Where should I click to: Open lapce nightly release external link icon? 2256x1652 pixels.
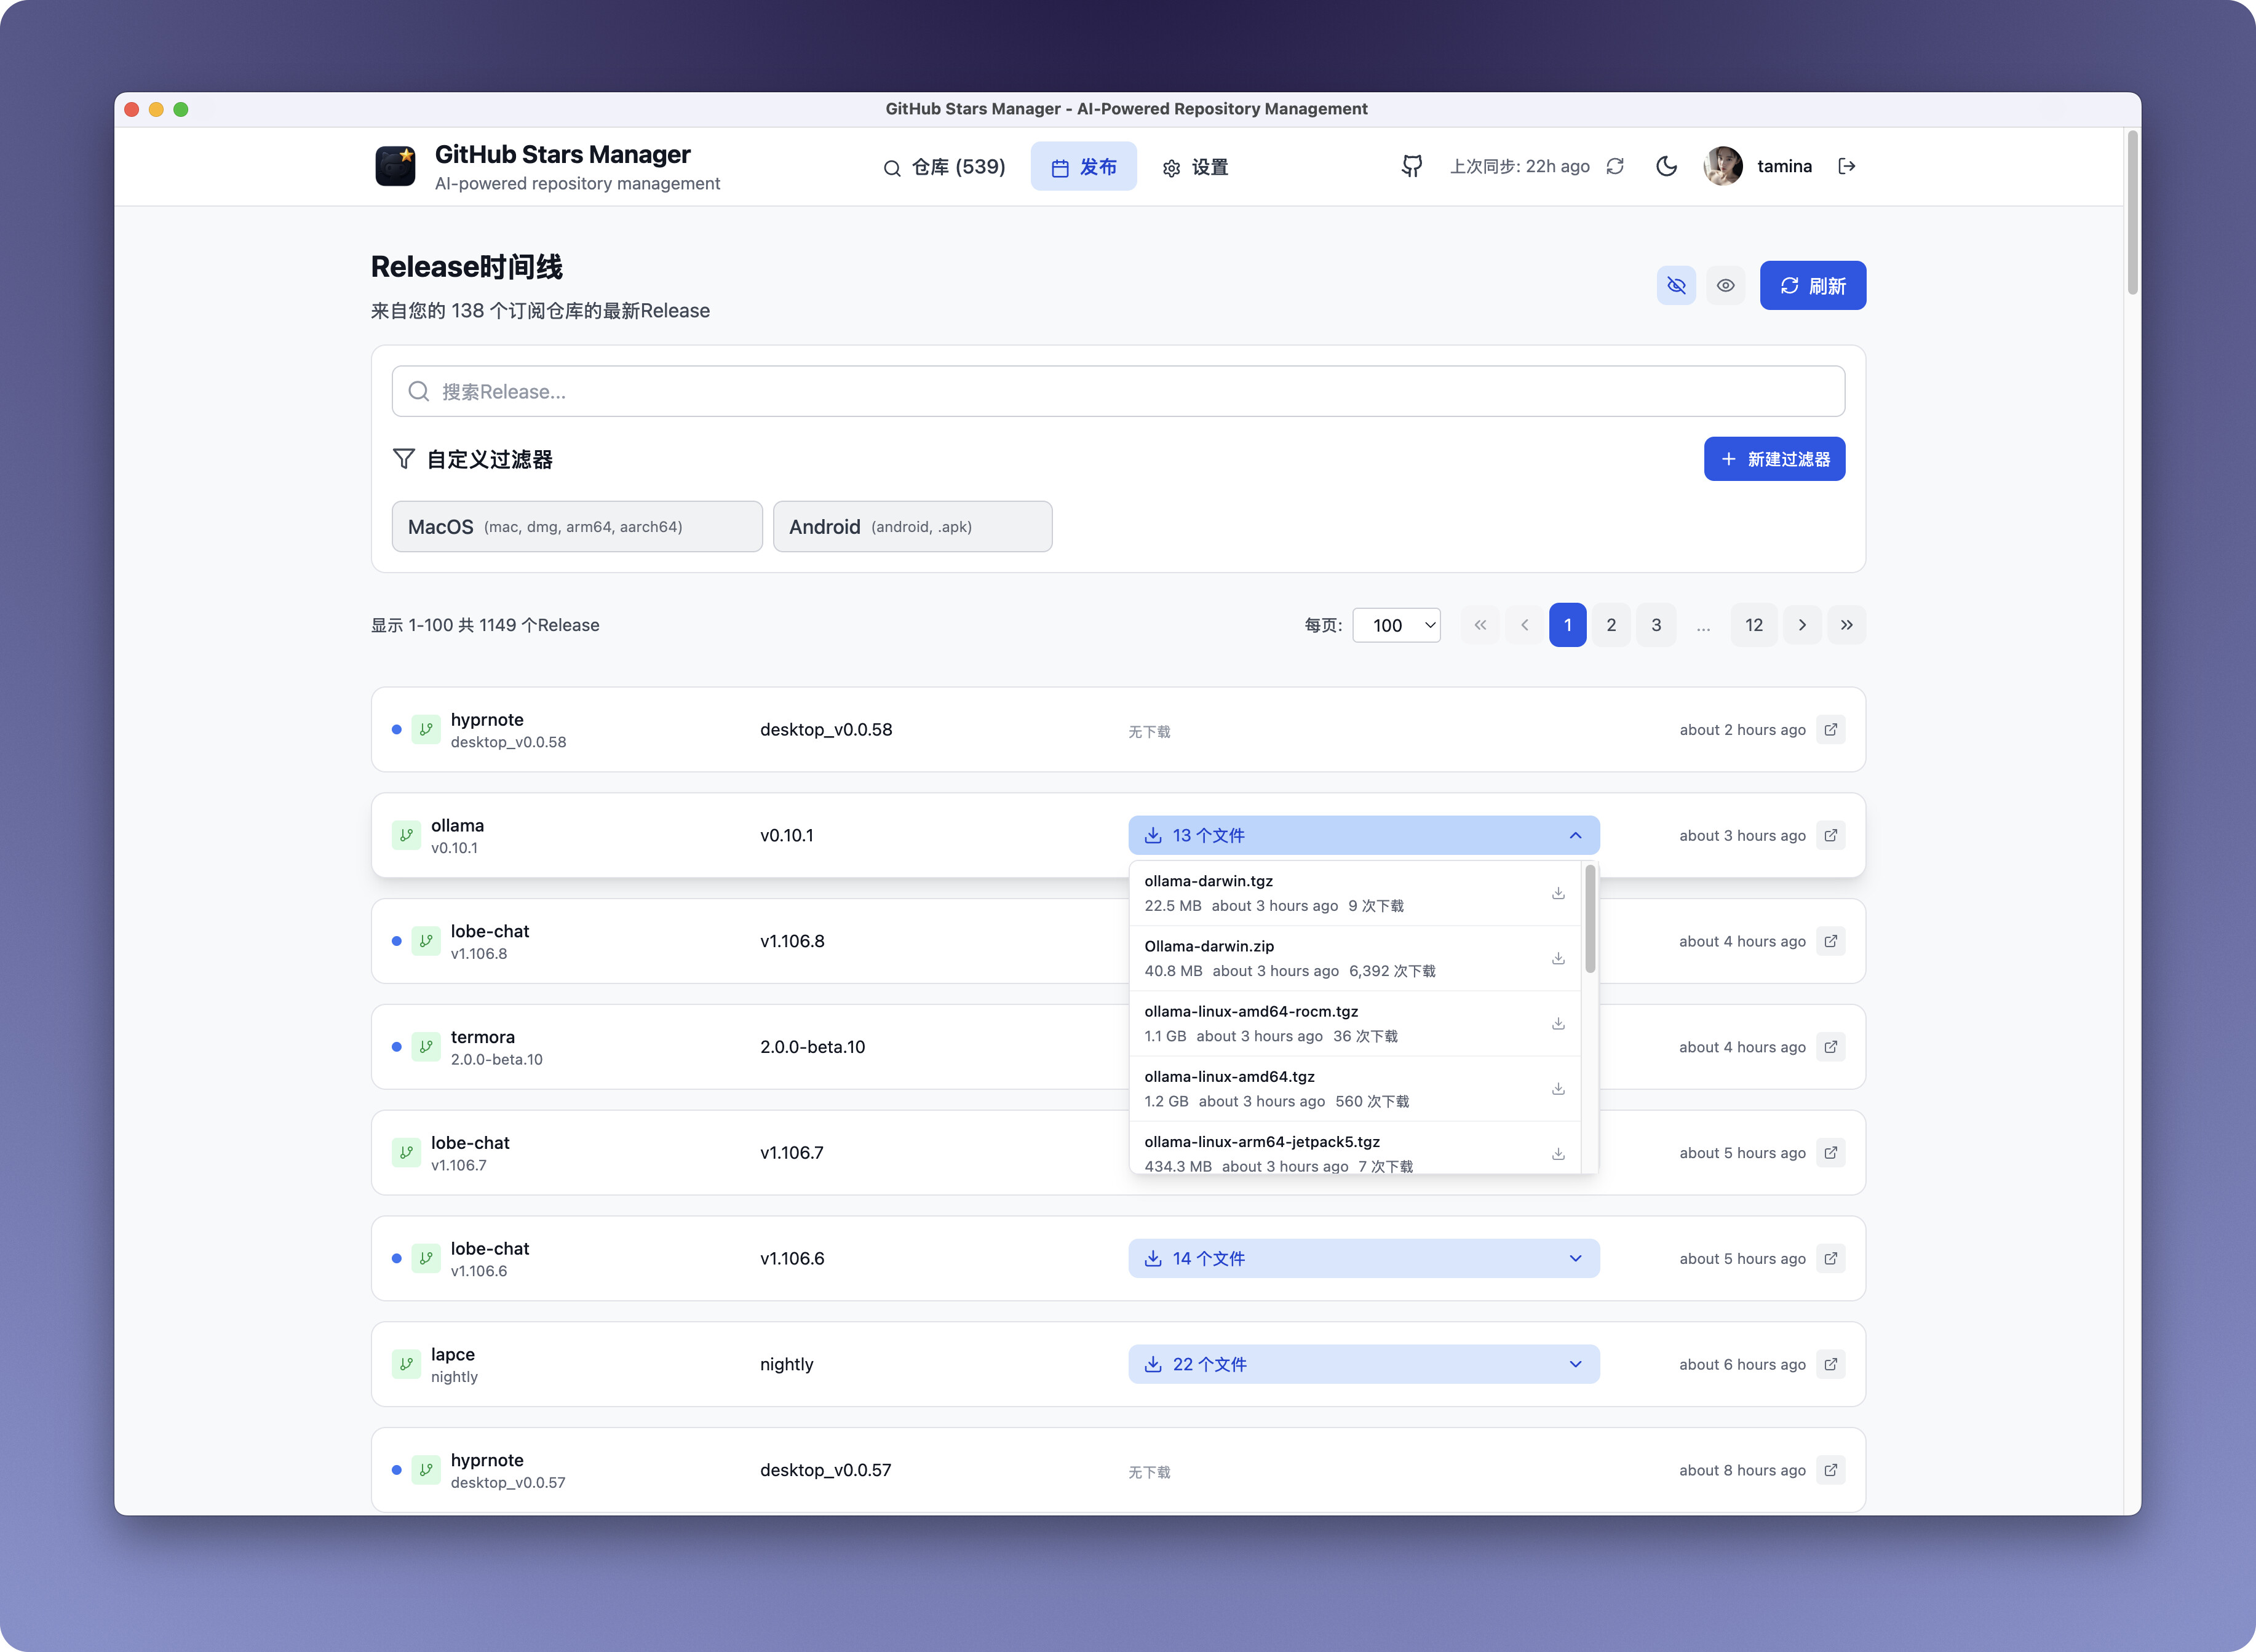1830,1364
